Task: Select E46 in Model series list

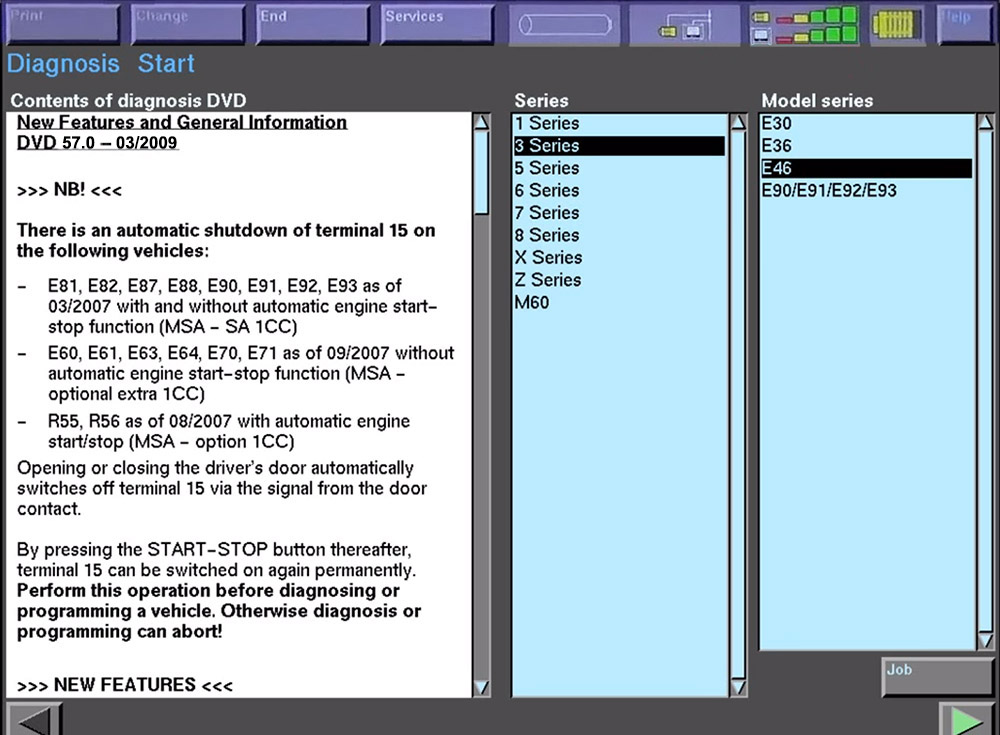Action: [866, 168]
